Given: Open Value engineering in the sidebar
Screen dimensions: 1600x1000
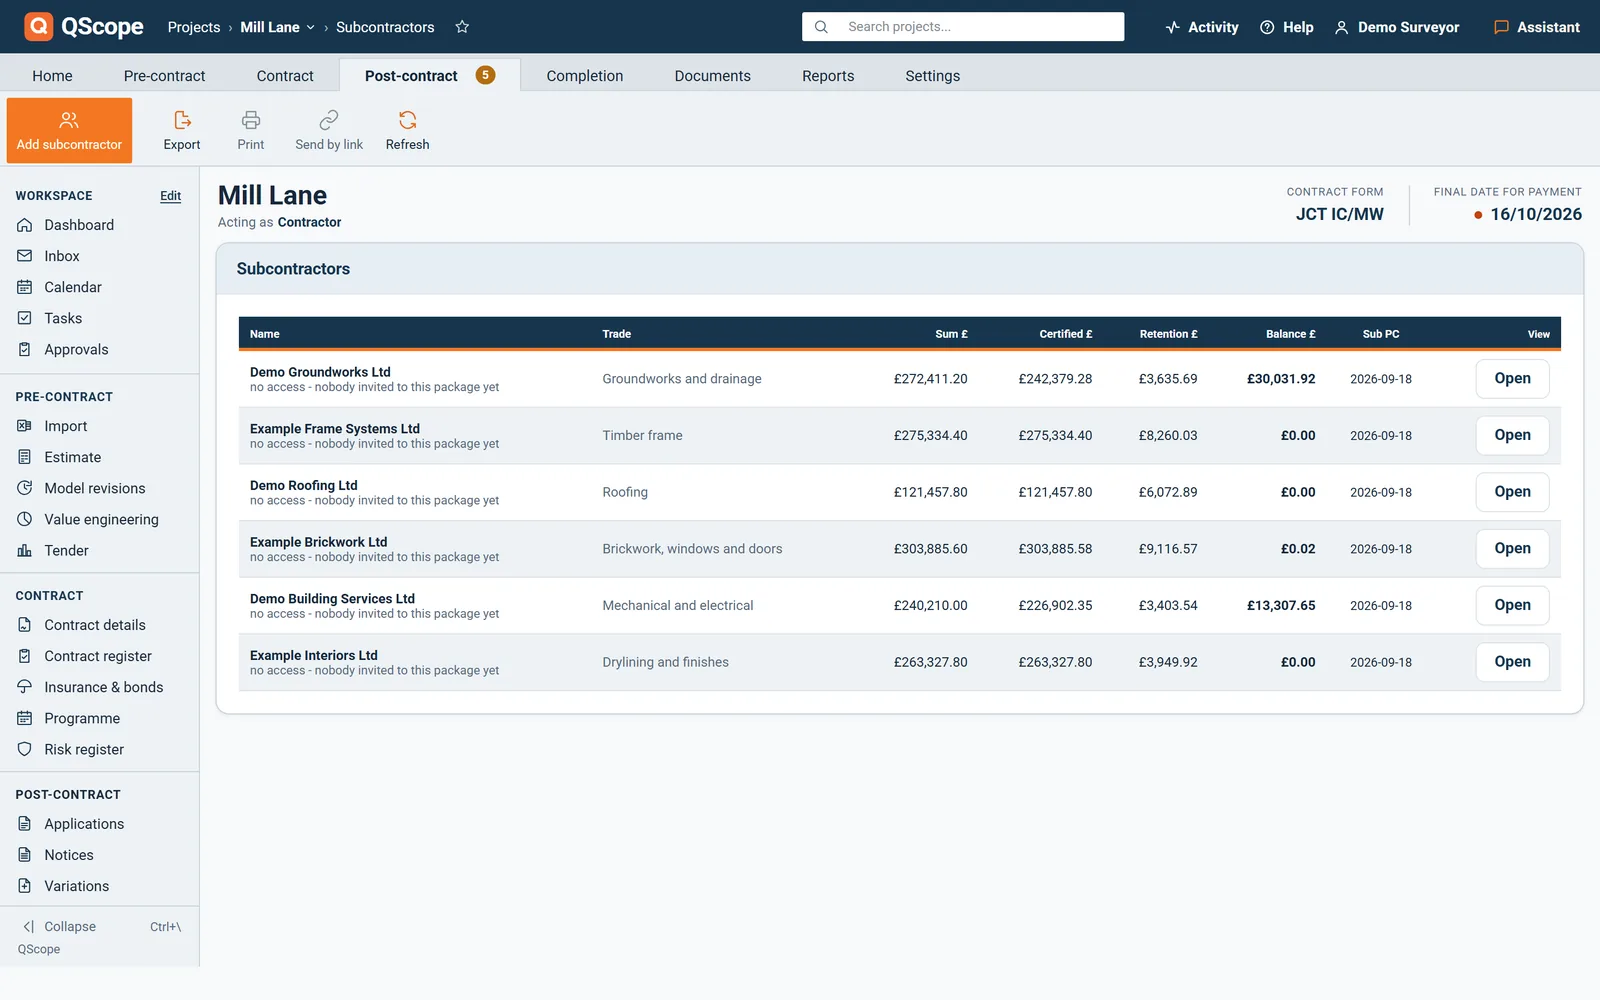Looking at the screenshot, I should tap(99, 519).
